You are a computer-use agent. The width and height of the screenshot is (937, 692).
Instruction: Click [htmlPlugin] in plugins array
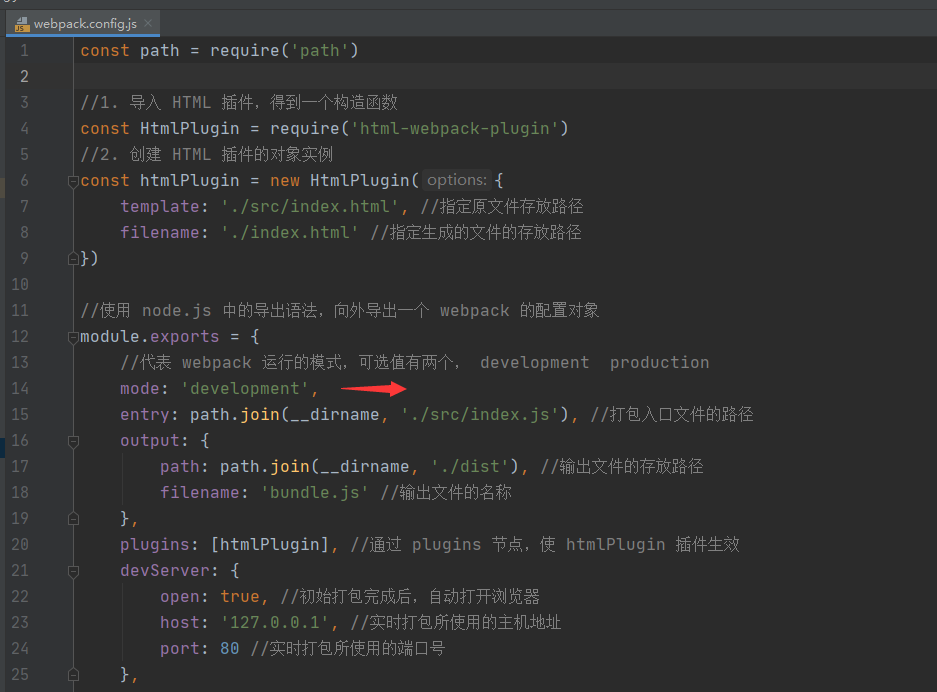point(270,544)
